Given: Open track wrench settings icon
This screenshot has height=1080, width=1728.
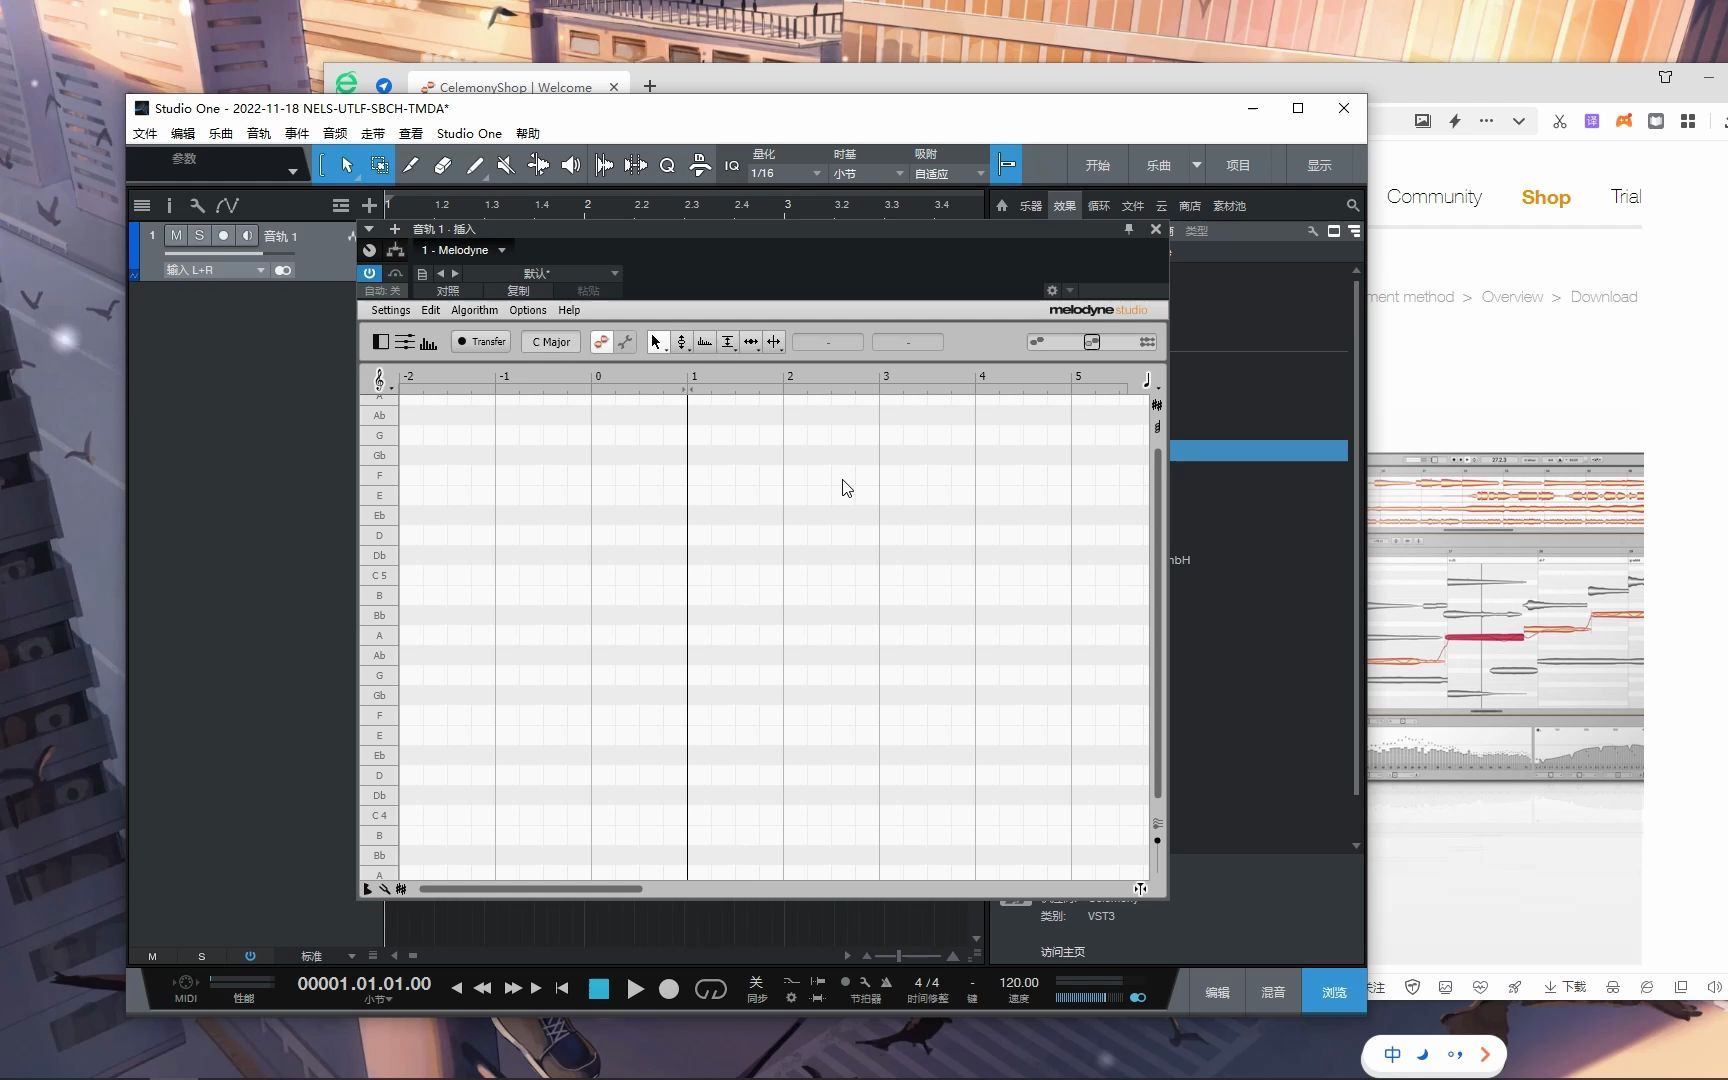Looking at the screenshot, I should (x=197, y=205).
